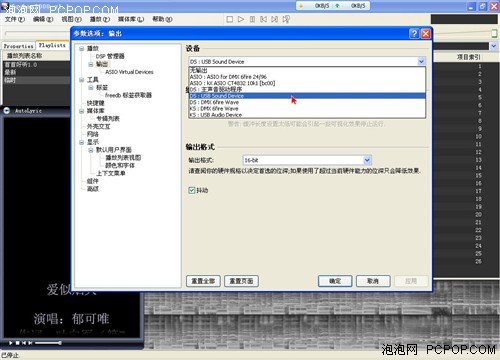Select 快捷键 in the tree
This screenshot has width=500, height=360.
point(95,103)
